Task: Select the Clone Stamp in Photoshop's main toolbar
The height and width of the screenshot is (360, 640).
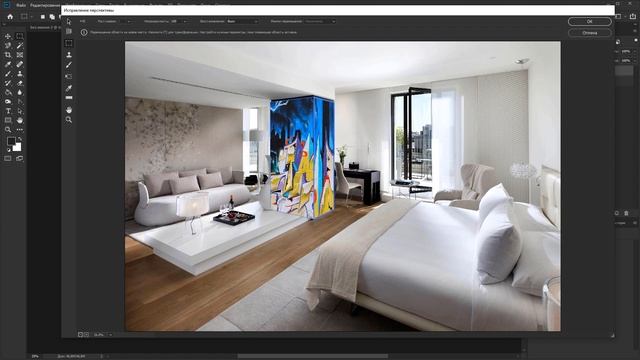Action: point(20,74)
